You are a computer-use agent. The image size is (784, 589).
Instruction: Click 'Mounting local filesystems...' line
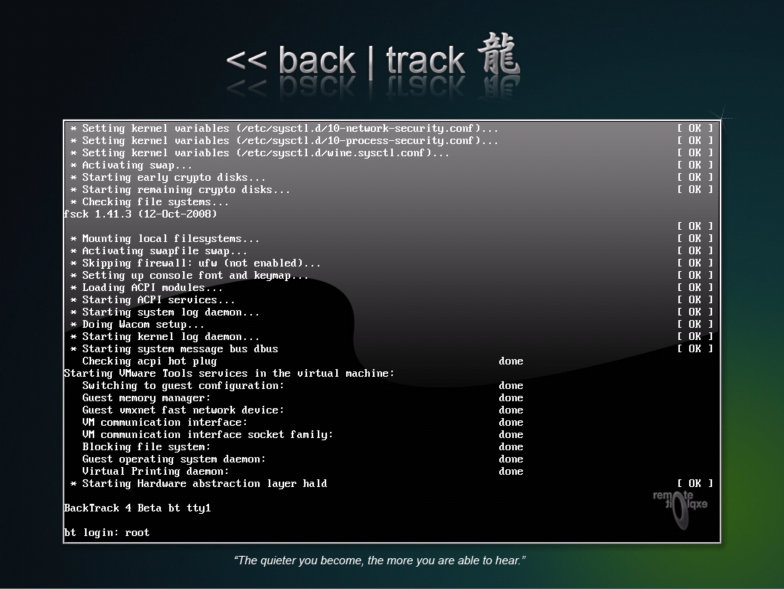[x=164, y=238]
